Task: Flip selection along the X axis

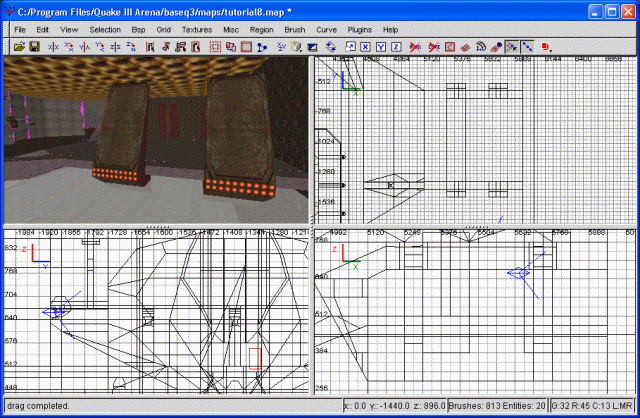Action: coord(53,47)
